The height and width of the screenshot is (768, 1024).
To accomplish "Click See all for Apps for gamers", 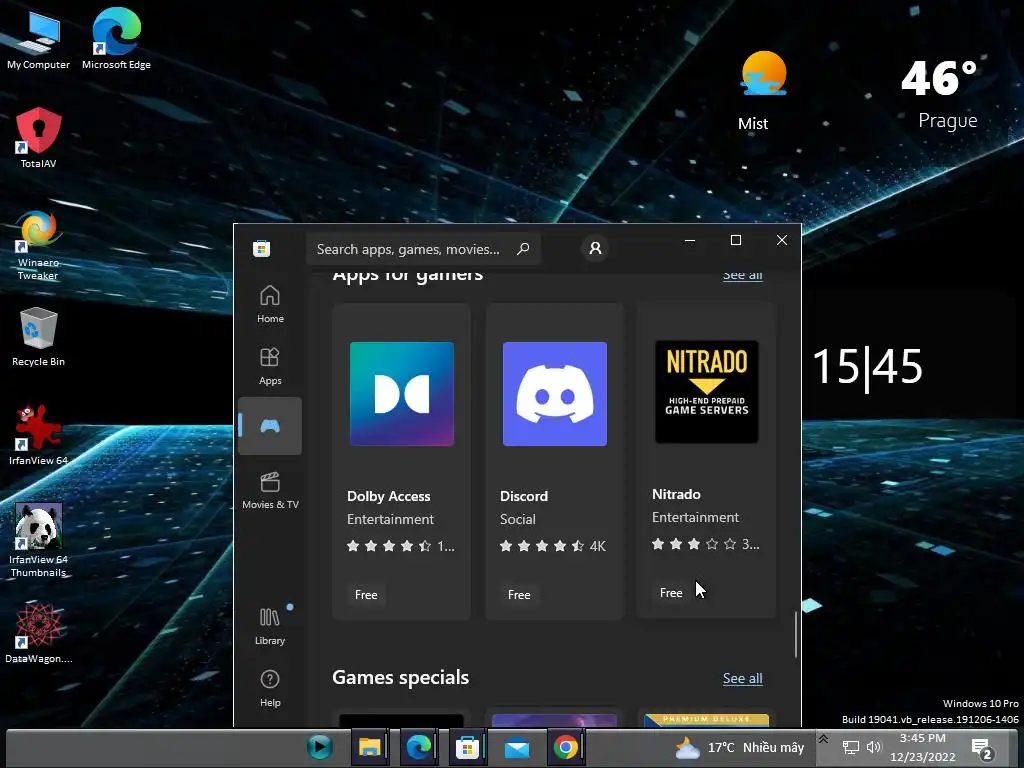I will (x=743, y=275).
